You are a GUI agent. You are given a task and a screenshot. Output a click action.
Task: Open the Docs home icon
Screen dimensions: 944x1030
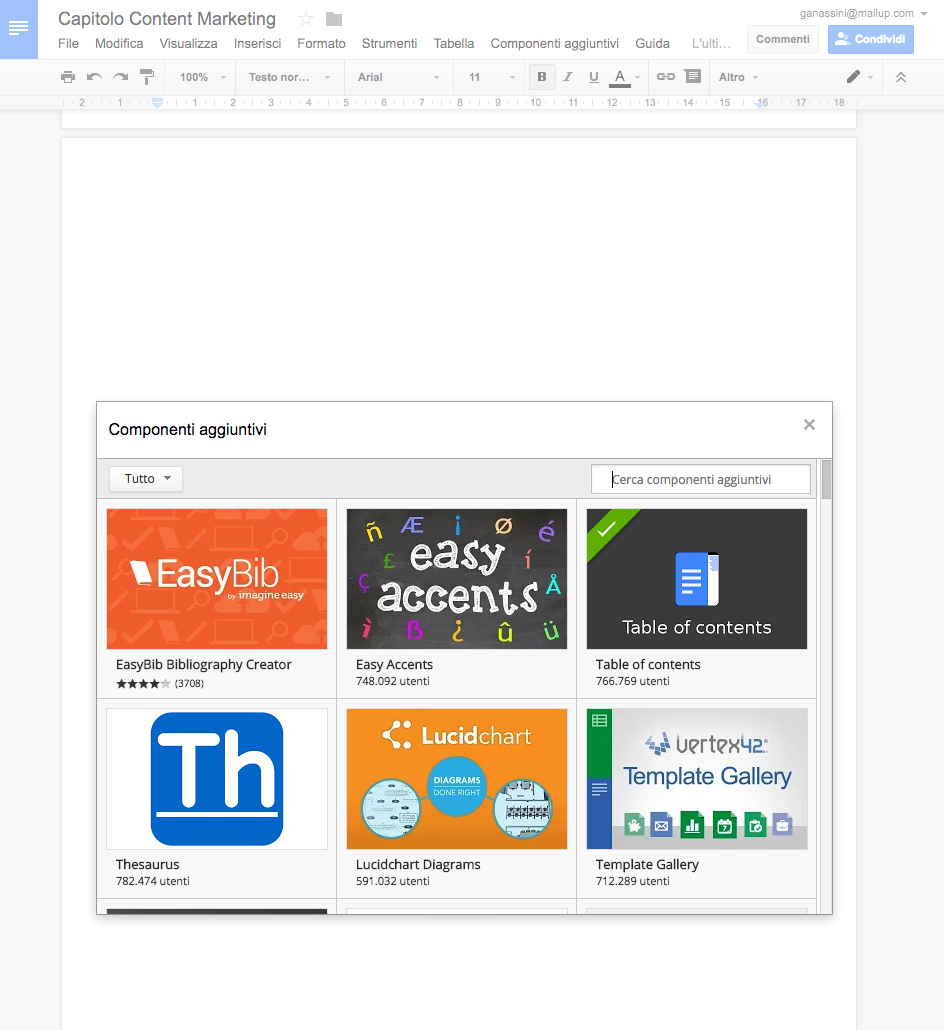point(18,29)
